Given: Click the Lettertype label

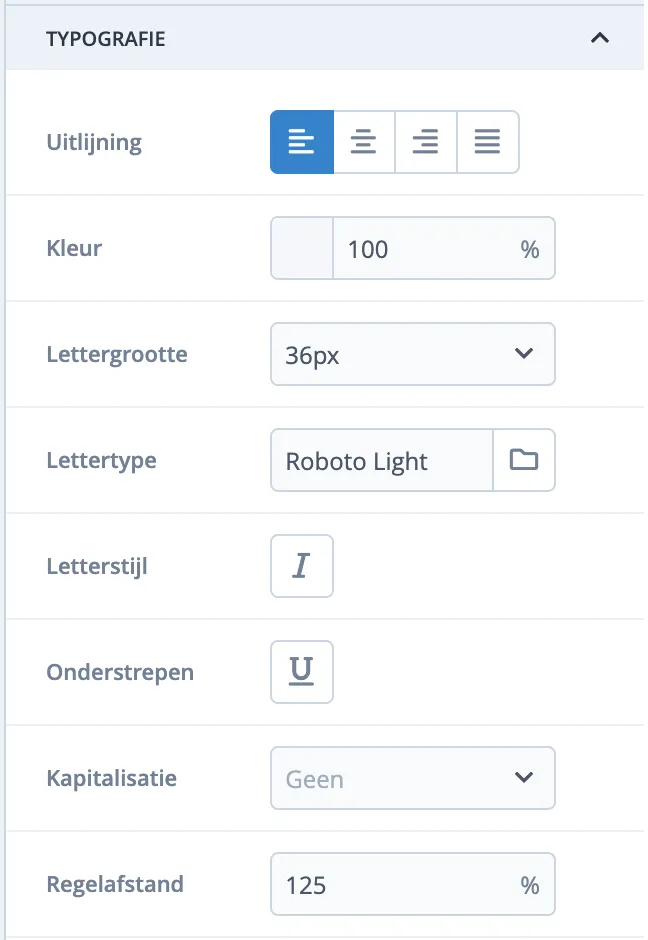Looking at the screenshot, I should point(100,460).
